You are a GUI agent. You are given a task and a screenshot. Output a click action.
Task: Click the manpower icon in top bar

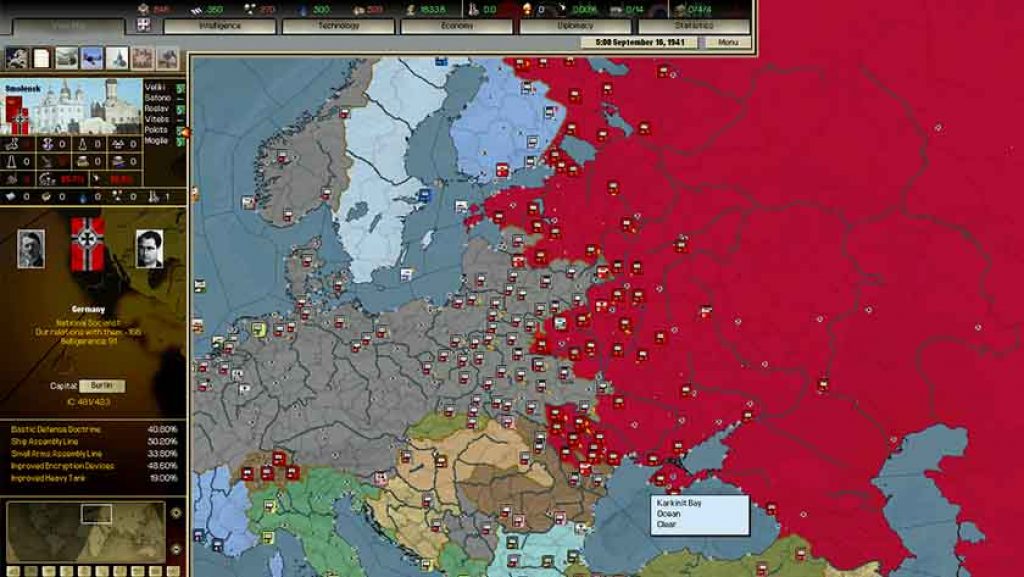[473, 8]
